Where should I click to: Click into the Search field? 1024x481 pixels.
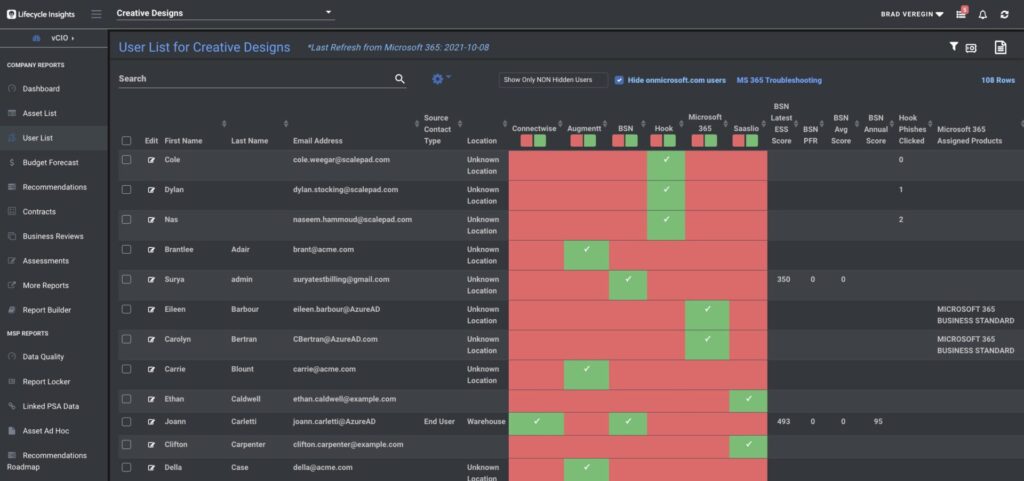(x=255, y=79)
